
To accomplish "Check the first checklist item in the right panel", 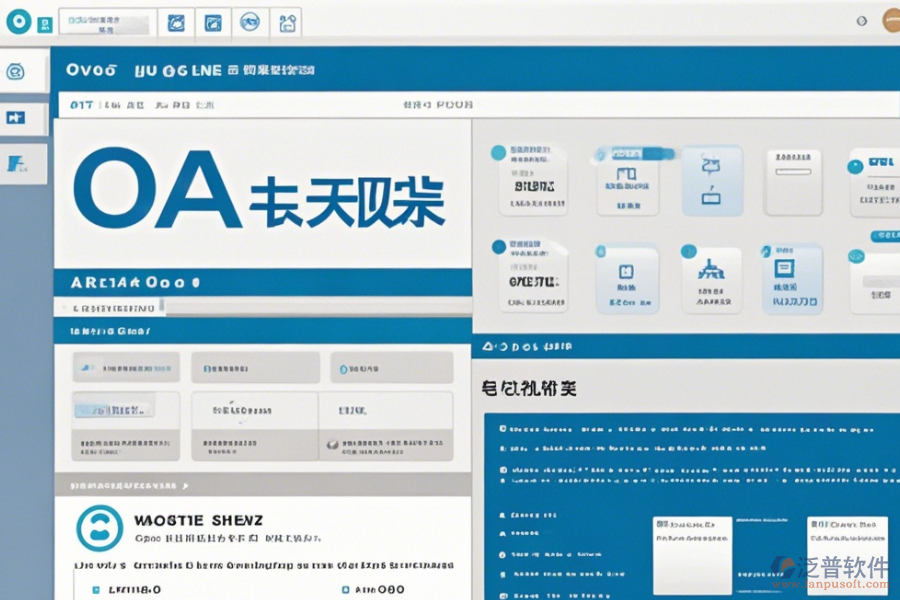I will point(504,429).
